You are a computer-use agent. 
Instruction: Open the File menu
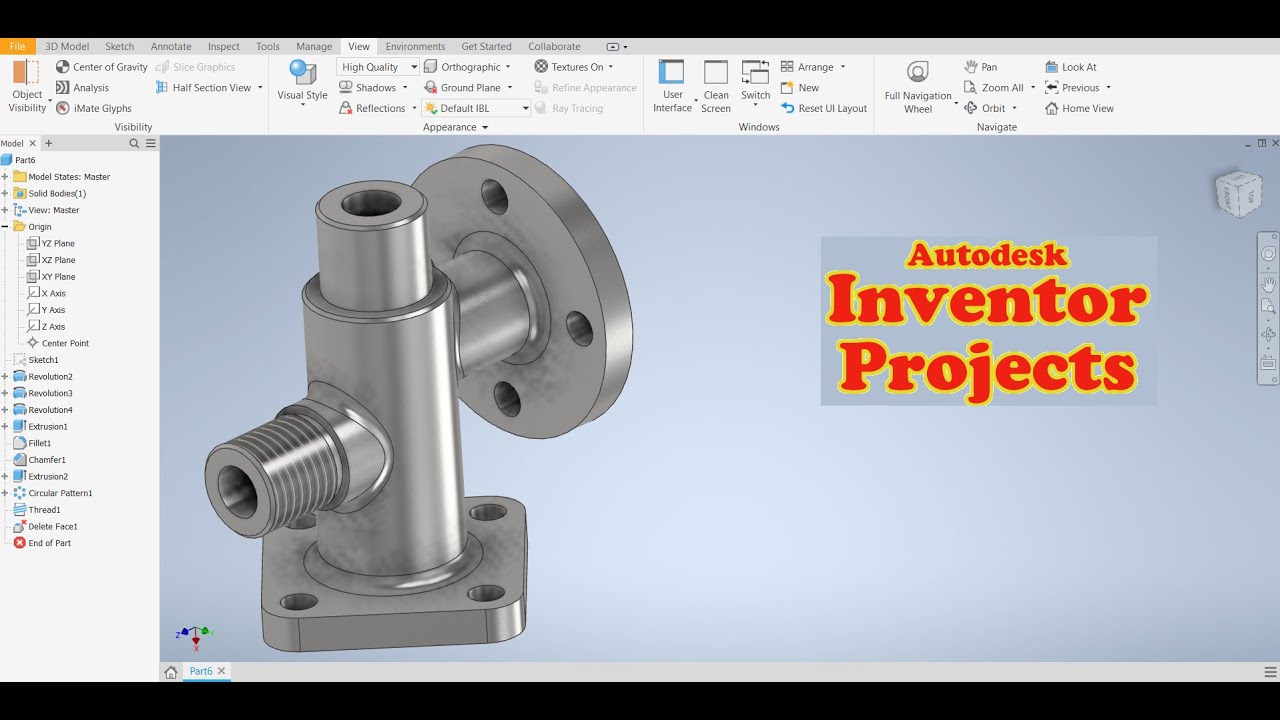pyautogui.click(x=17, y=46)
